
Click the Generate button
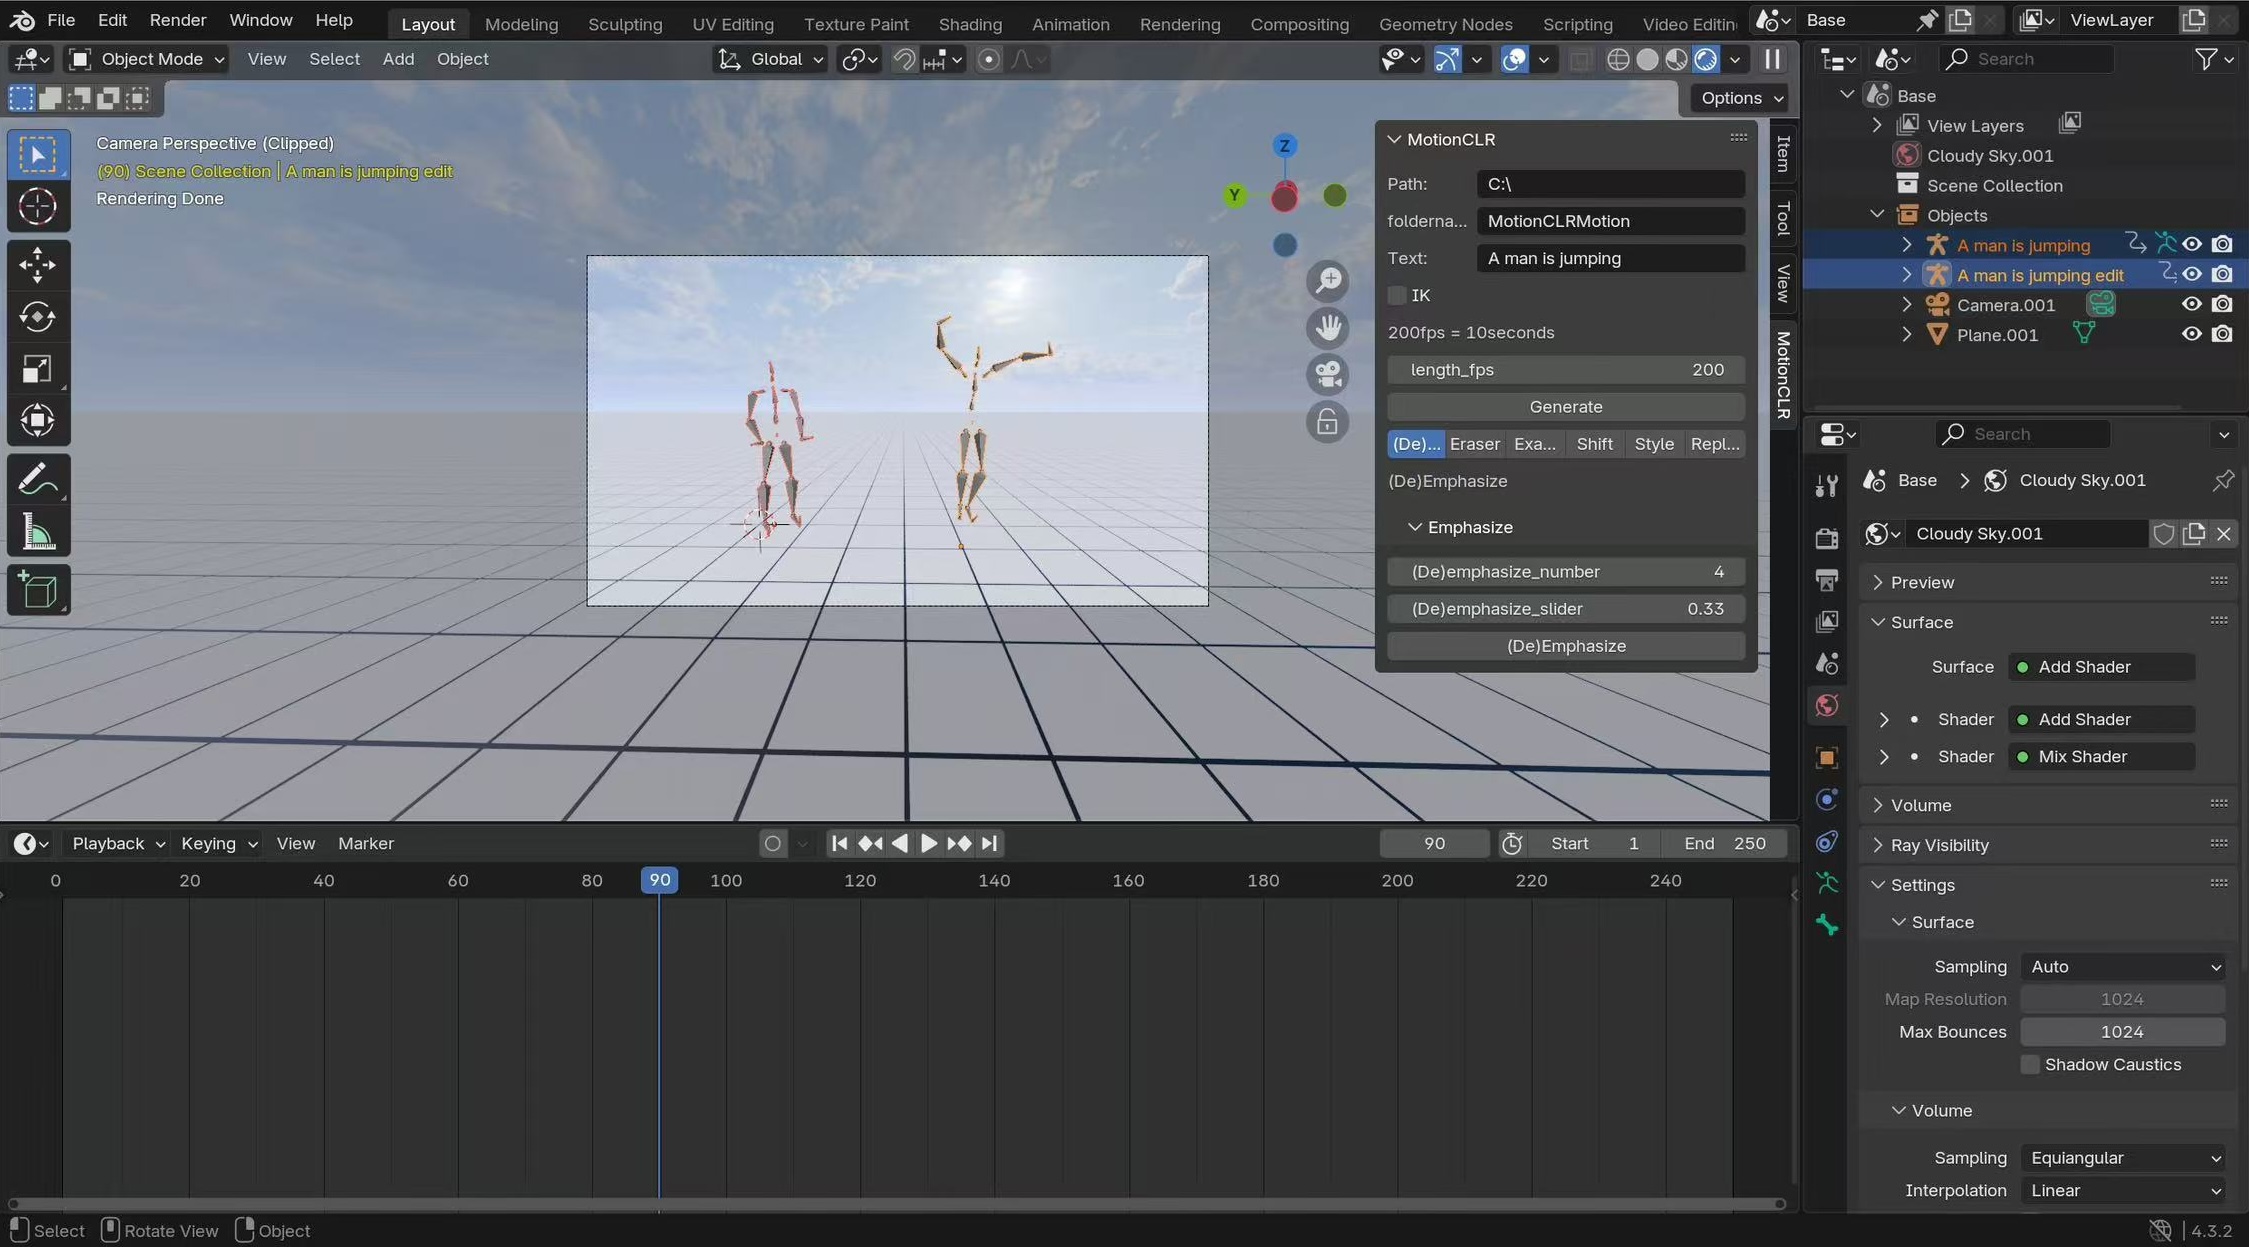click(1565, 407)
